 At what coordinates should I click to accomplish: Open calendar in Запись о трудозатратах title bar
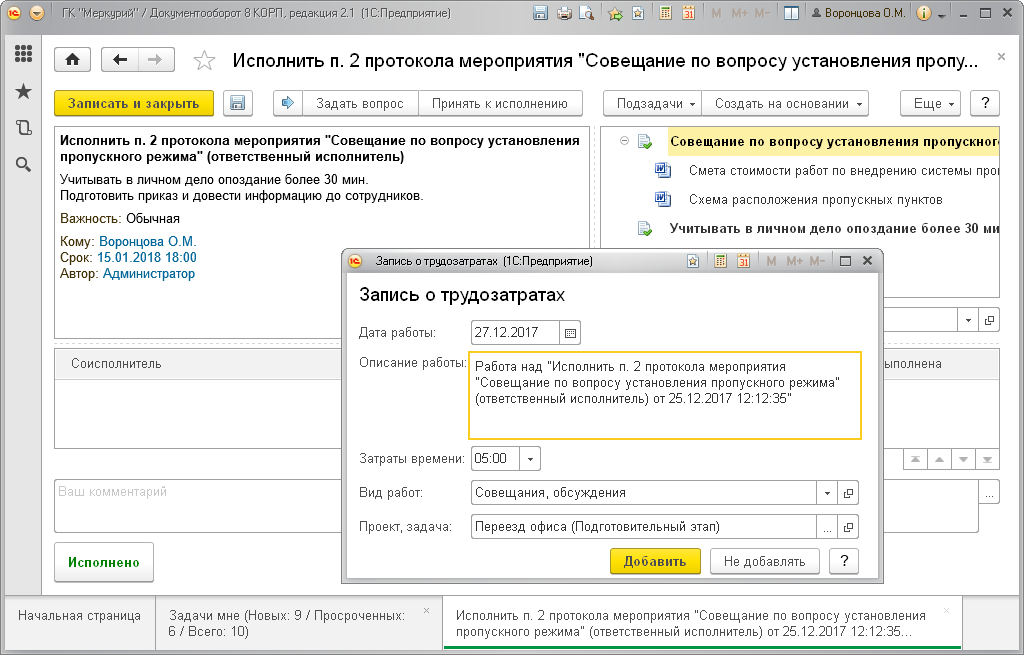(743, 261)
